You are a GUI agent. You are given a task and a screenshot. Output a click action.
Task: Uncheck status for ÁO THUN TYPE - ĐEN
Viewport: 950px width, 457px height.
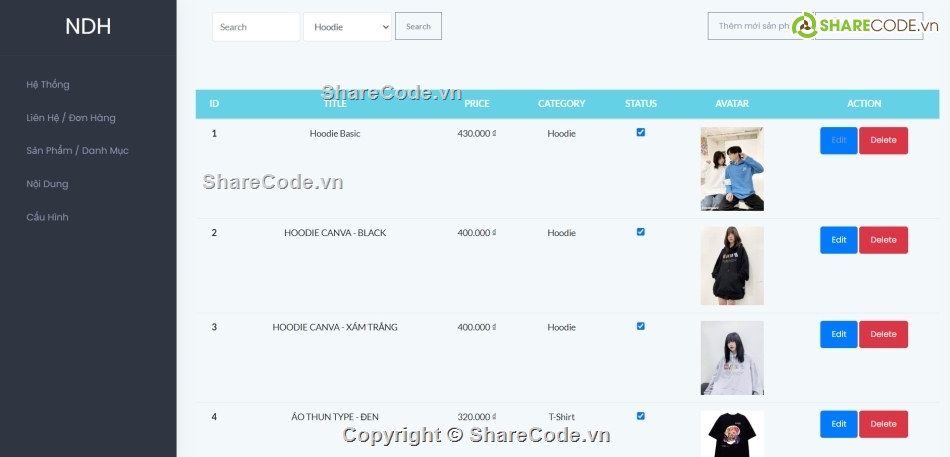(641, 416)
